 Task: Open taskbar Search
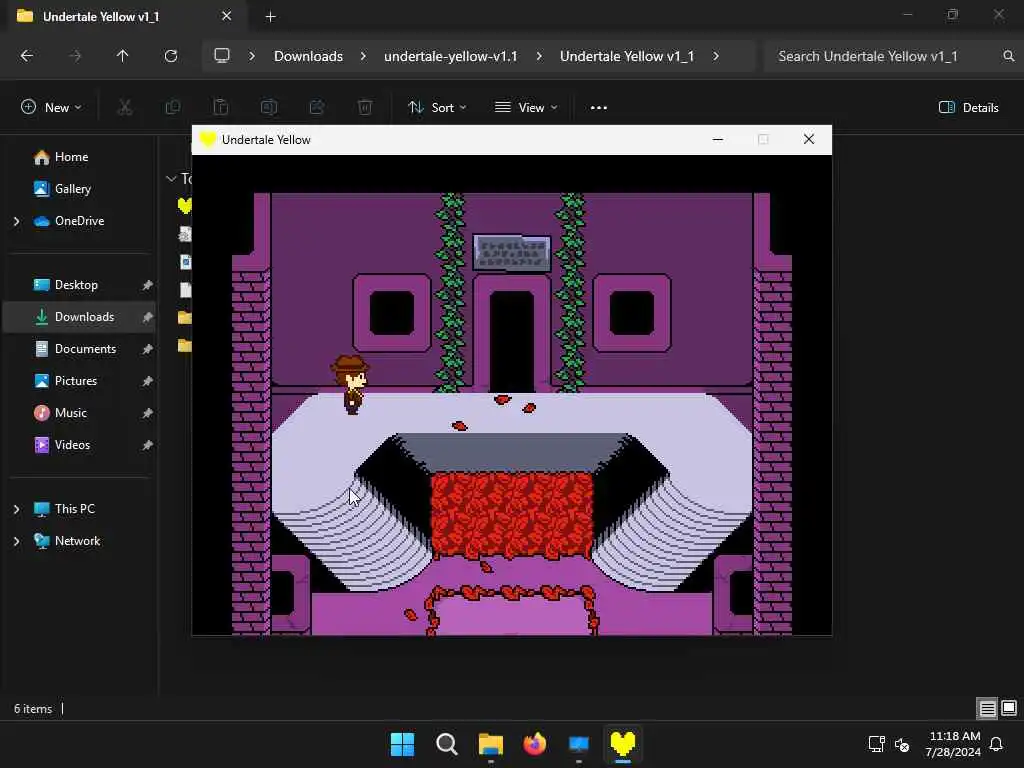[447, 744]
